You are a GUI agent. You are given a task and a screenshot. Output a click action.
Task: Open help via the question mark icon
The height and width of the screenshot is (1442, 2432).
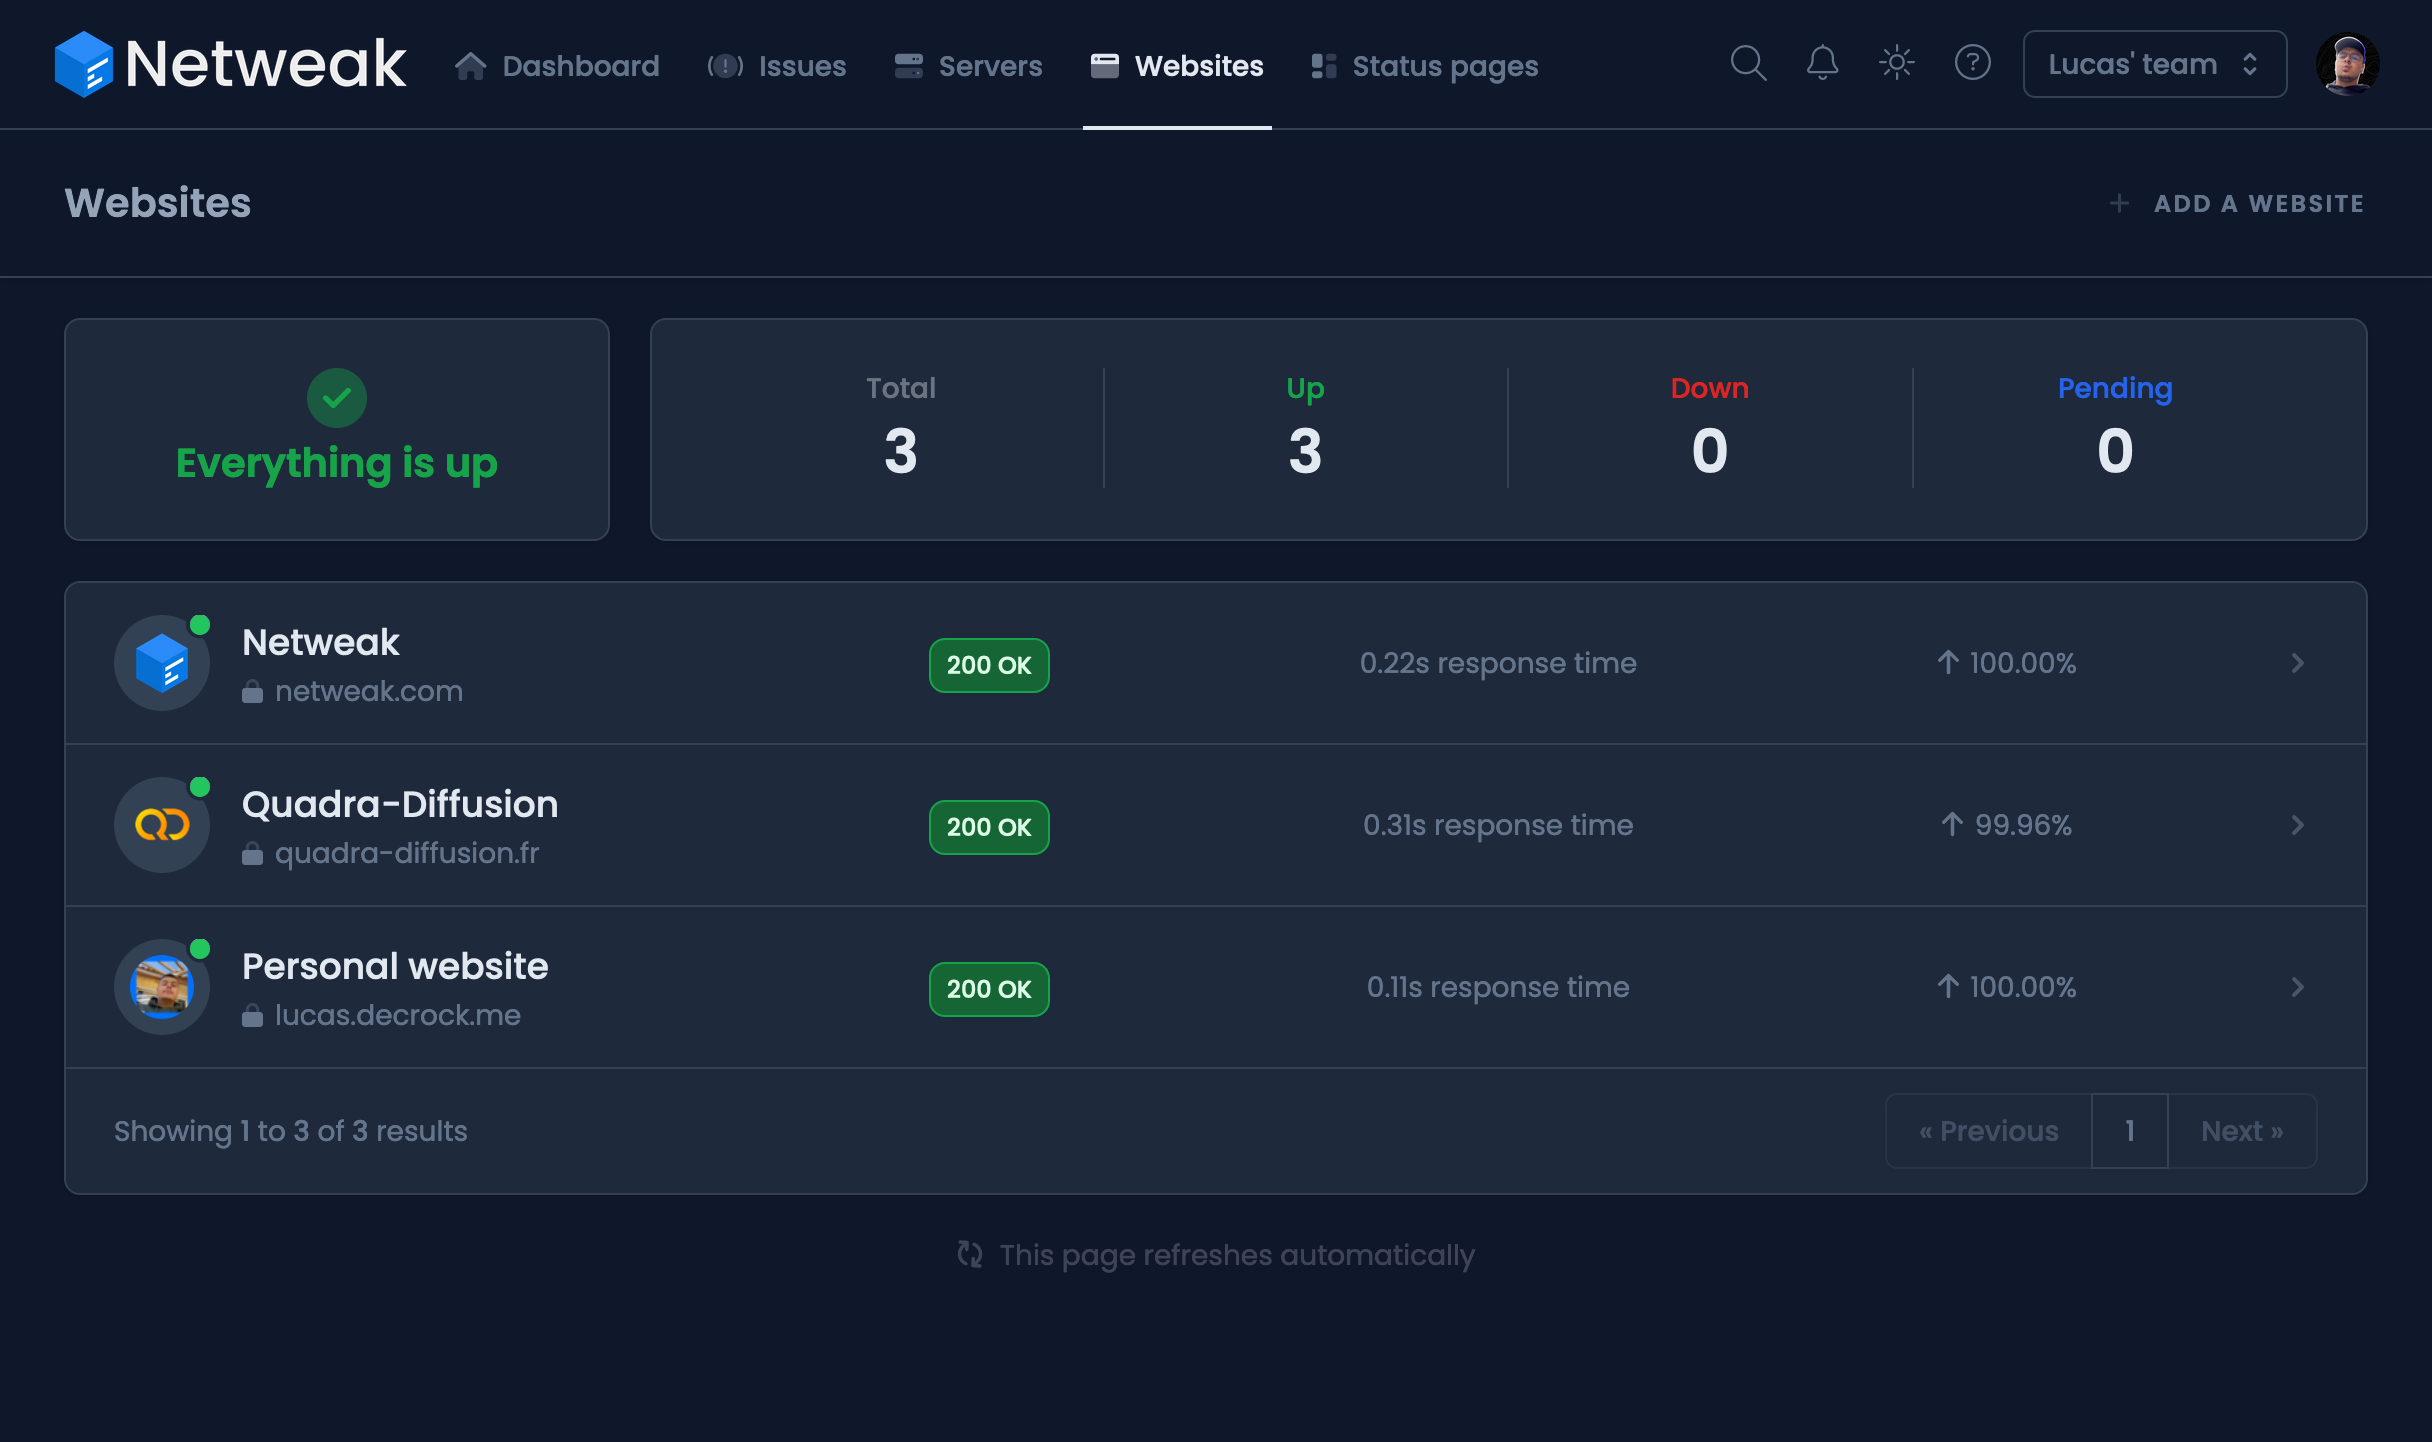(1973, 63)
